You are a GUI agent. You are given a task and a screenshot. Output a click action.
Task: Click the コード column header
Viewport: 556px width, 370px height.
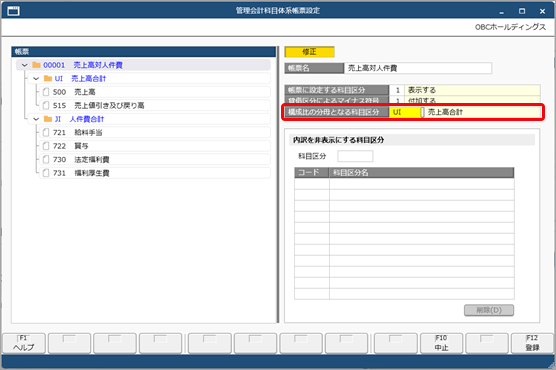coord(312,173)
